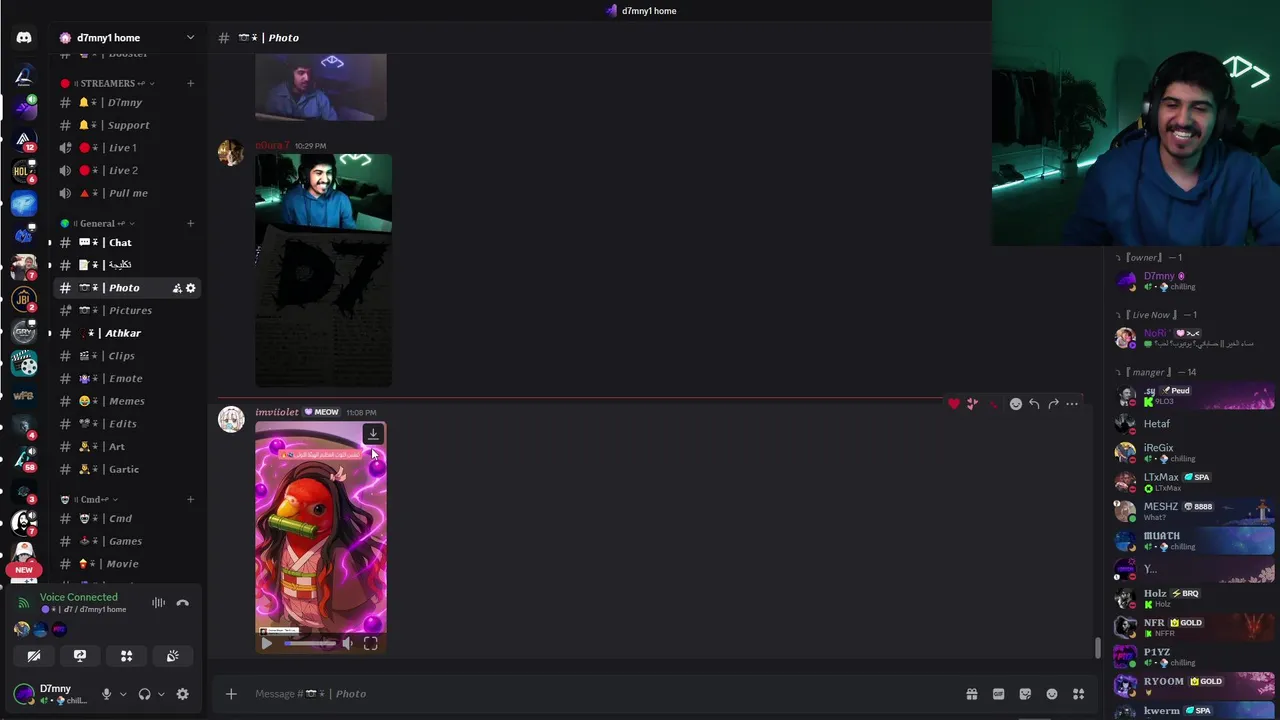Open the gift icon in message bar

971,694
